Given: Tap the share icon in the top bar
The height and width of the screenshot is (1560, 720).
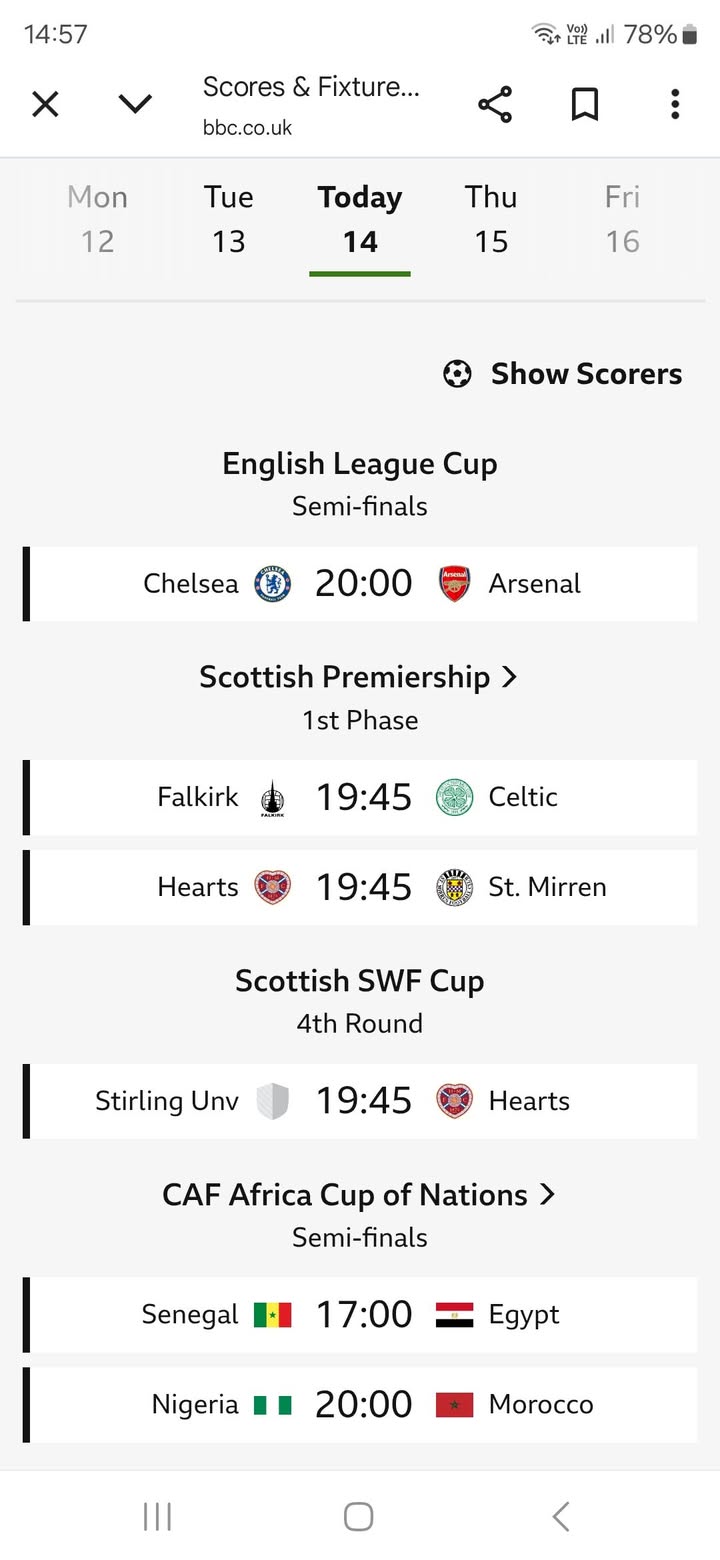Looking at the screenshot, I should click(x=495, y=104).
